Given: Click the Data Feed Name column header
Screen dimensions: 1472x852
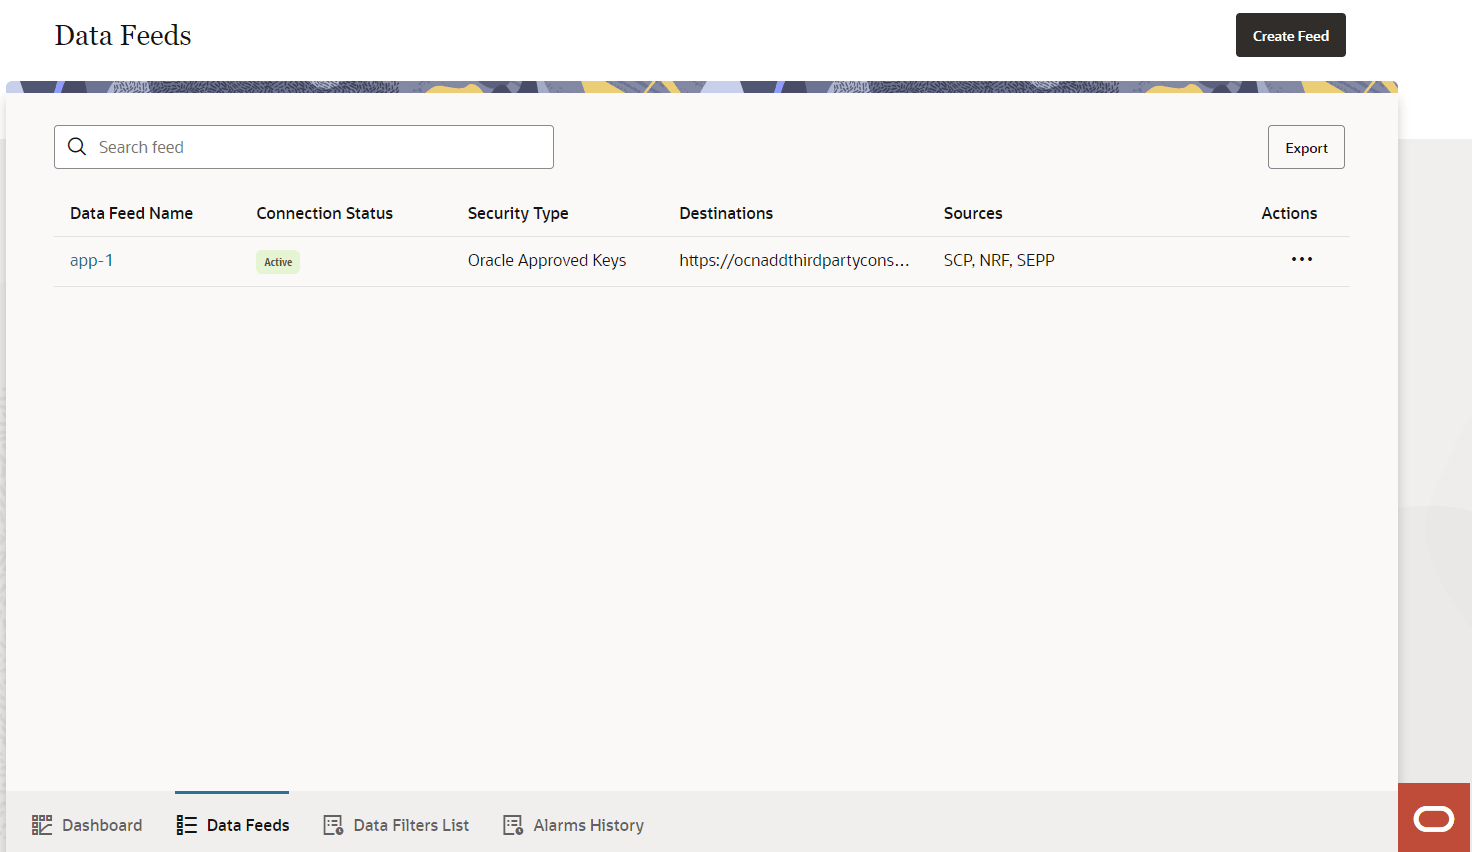Looking at the screenshot, I should [x=131, y=213].
